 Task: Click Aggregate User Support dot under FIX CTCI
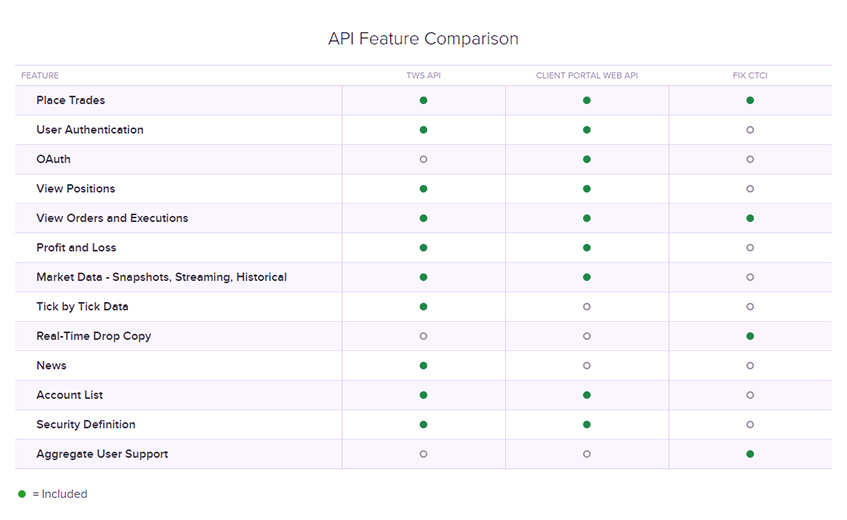click(x=750, y=454)
